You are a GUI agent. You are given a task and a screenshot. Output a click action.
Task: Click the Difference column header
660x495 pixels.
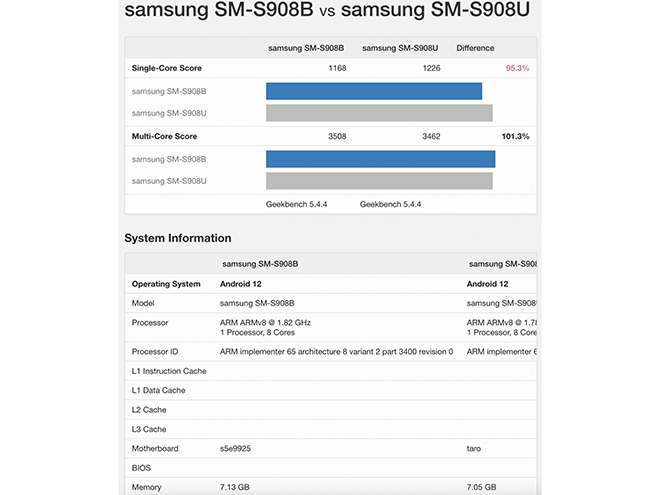pyautogui.click(x=475, y=48)
